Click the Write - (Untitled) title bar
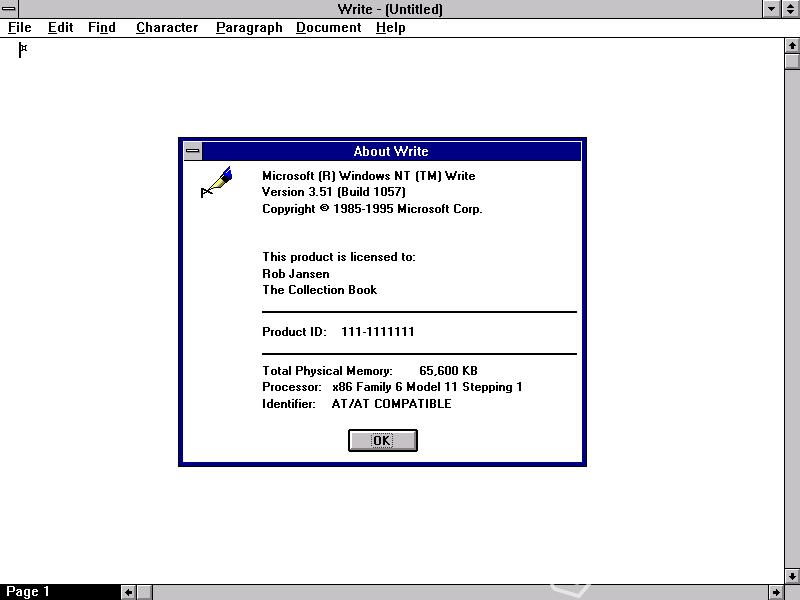800x600 pixels. [390, 9]
